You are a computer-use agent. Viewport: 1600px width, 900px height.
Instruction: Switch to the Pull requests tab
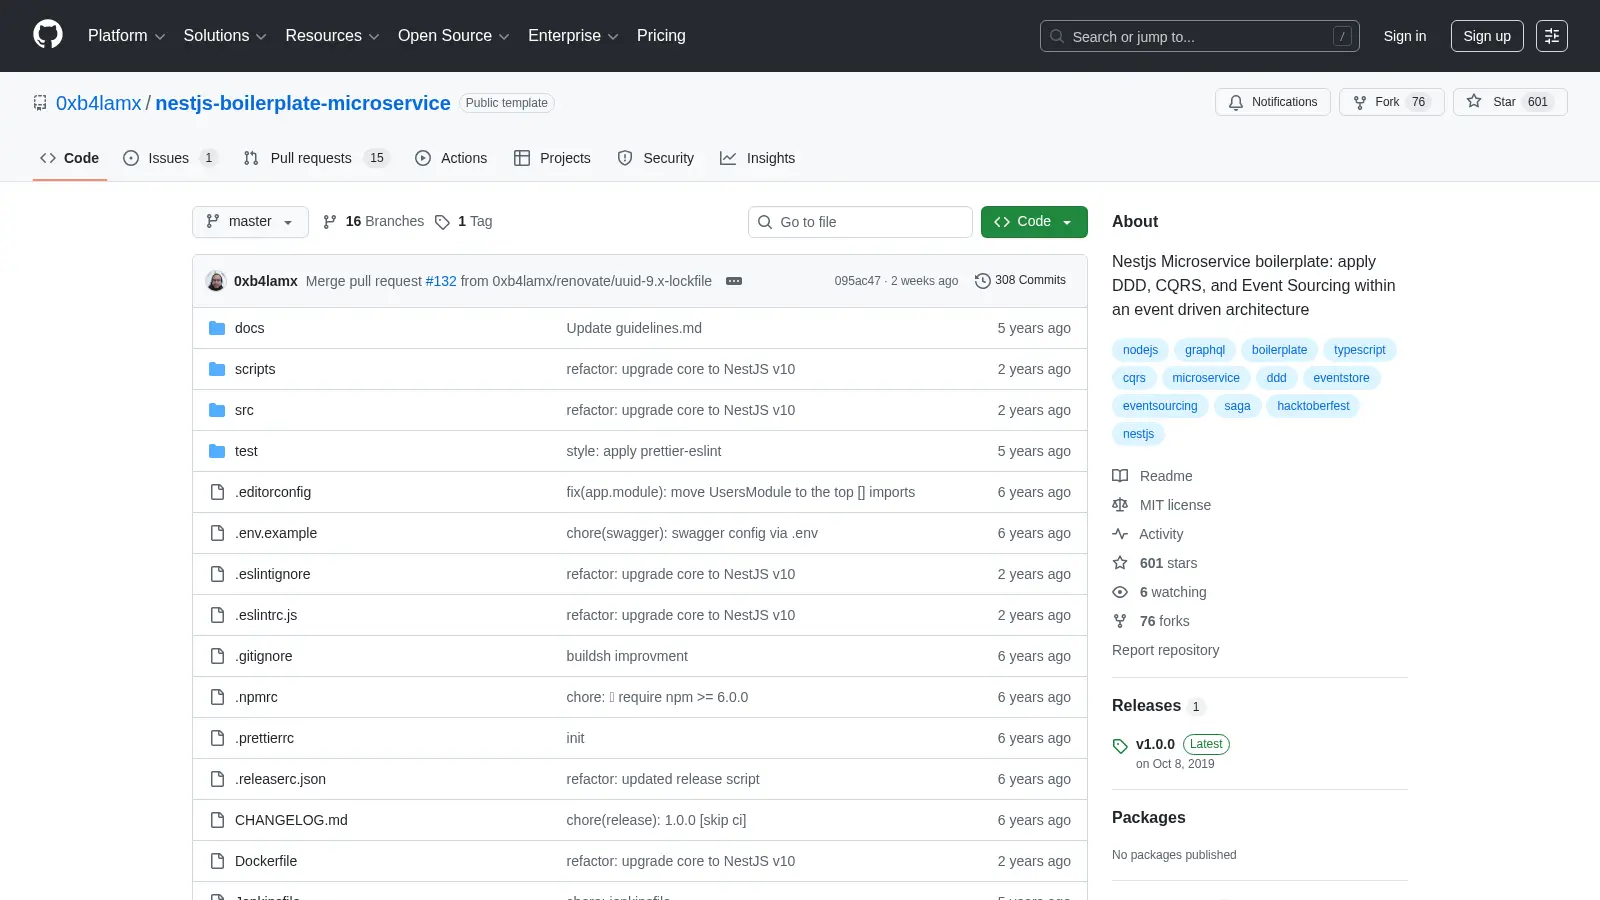(315, 158)
